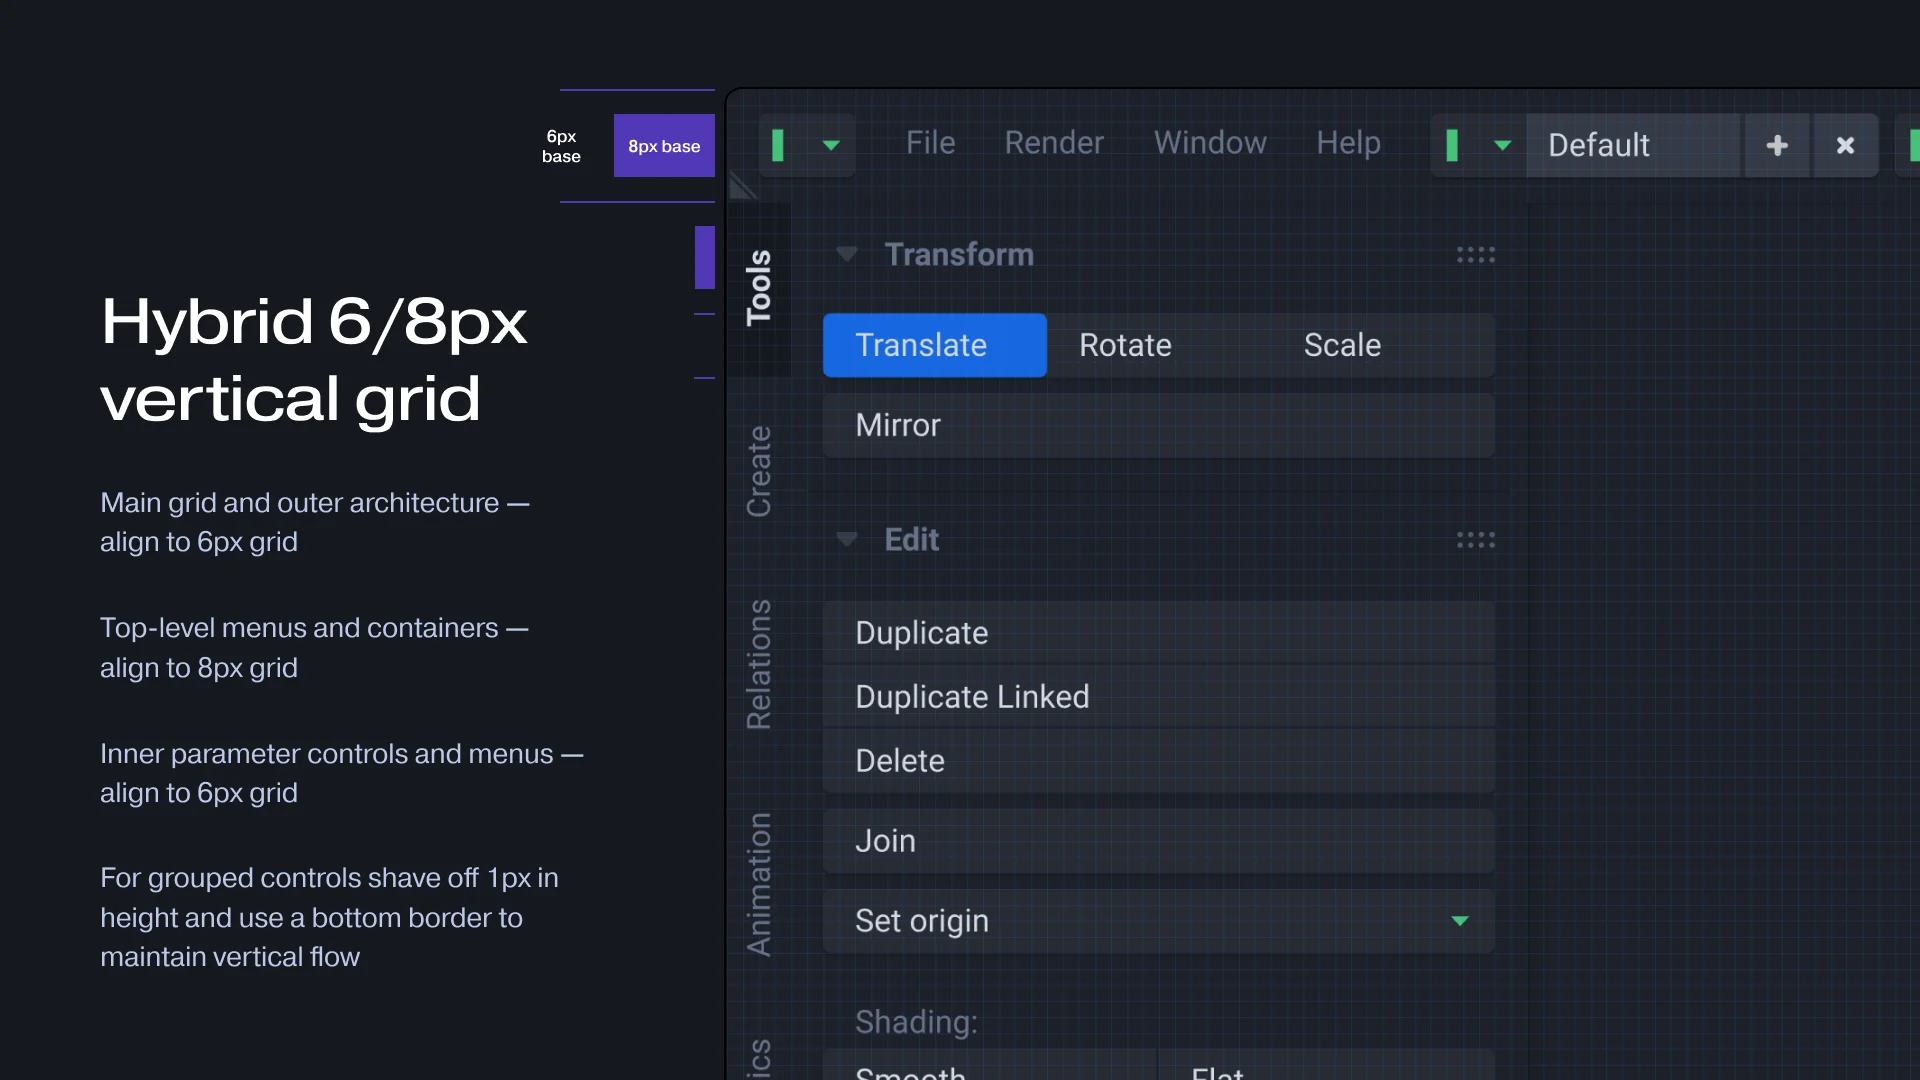
Task: Collapse the Transform panel triangle
Action: click(847, 254)
